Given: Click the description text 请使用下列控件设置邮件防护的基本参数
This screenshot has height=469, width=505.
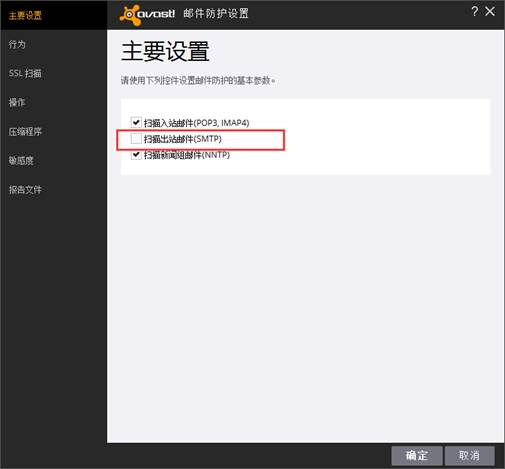Looking at the screenshot, I should coord(197,81).
